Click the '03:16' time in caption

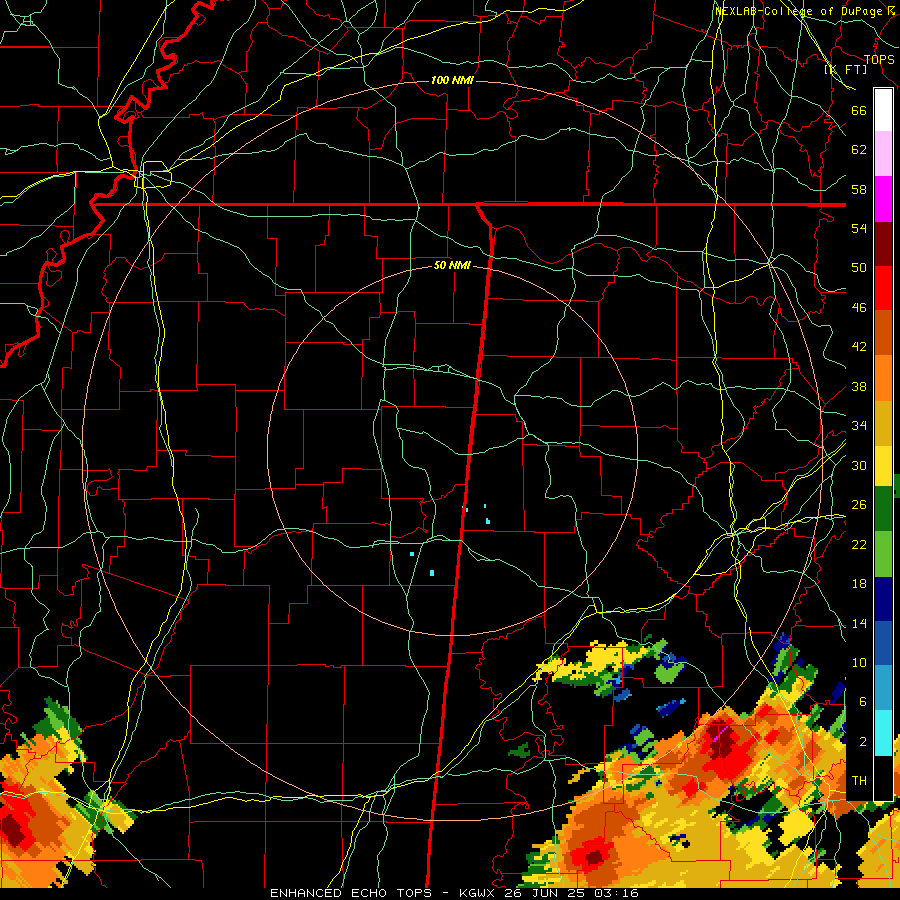618,893
